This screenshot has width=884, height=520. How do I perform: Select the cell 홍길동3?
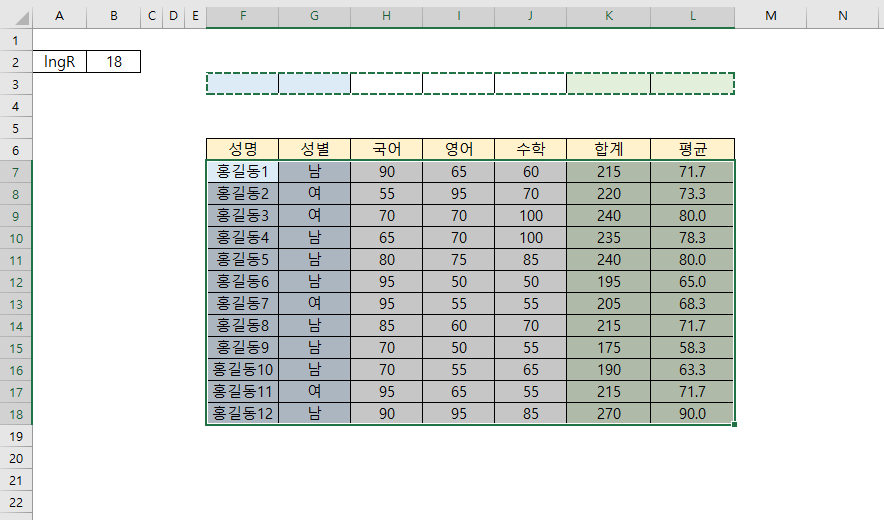(x=242, y=215)
